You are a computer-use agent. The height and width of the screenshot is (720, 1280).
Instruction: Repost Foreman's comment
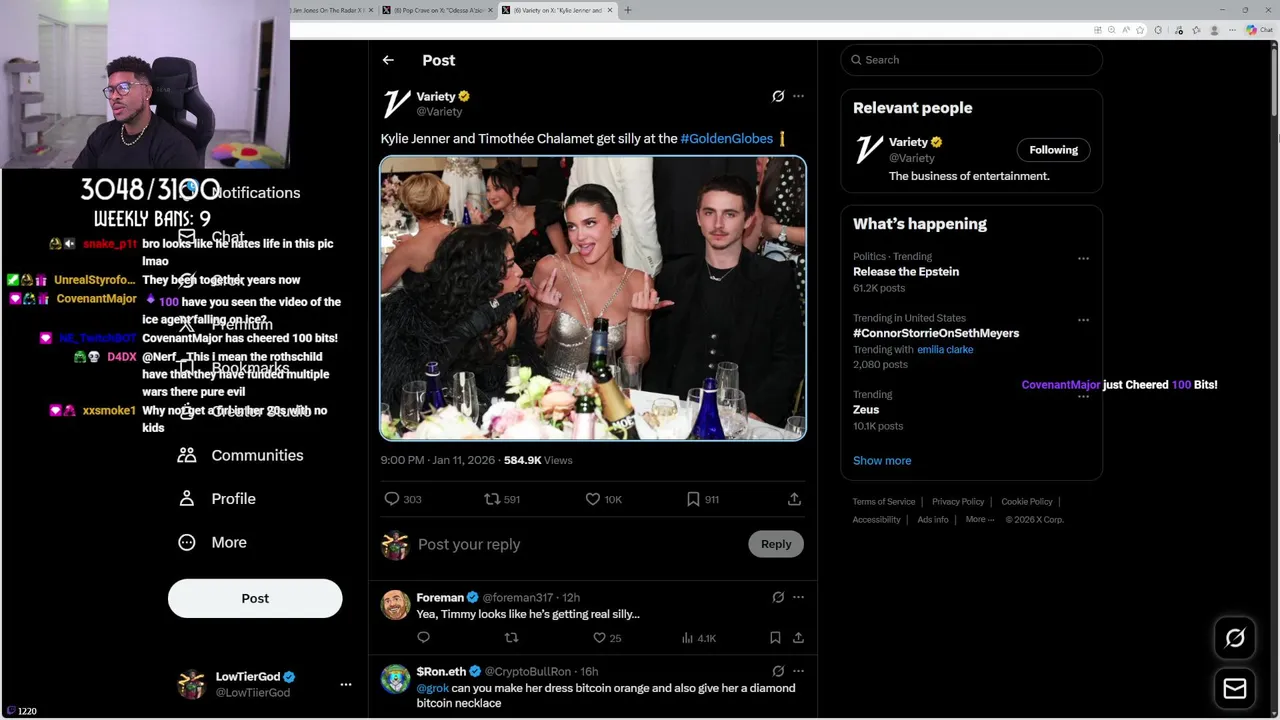pos(511,638)
